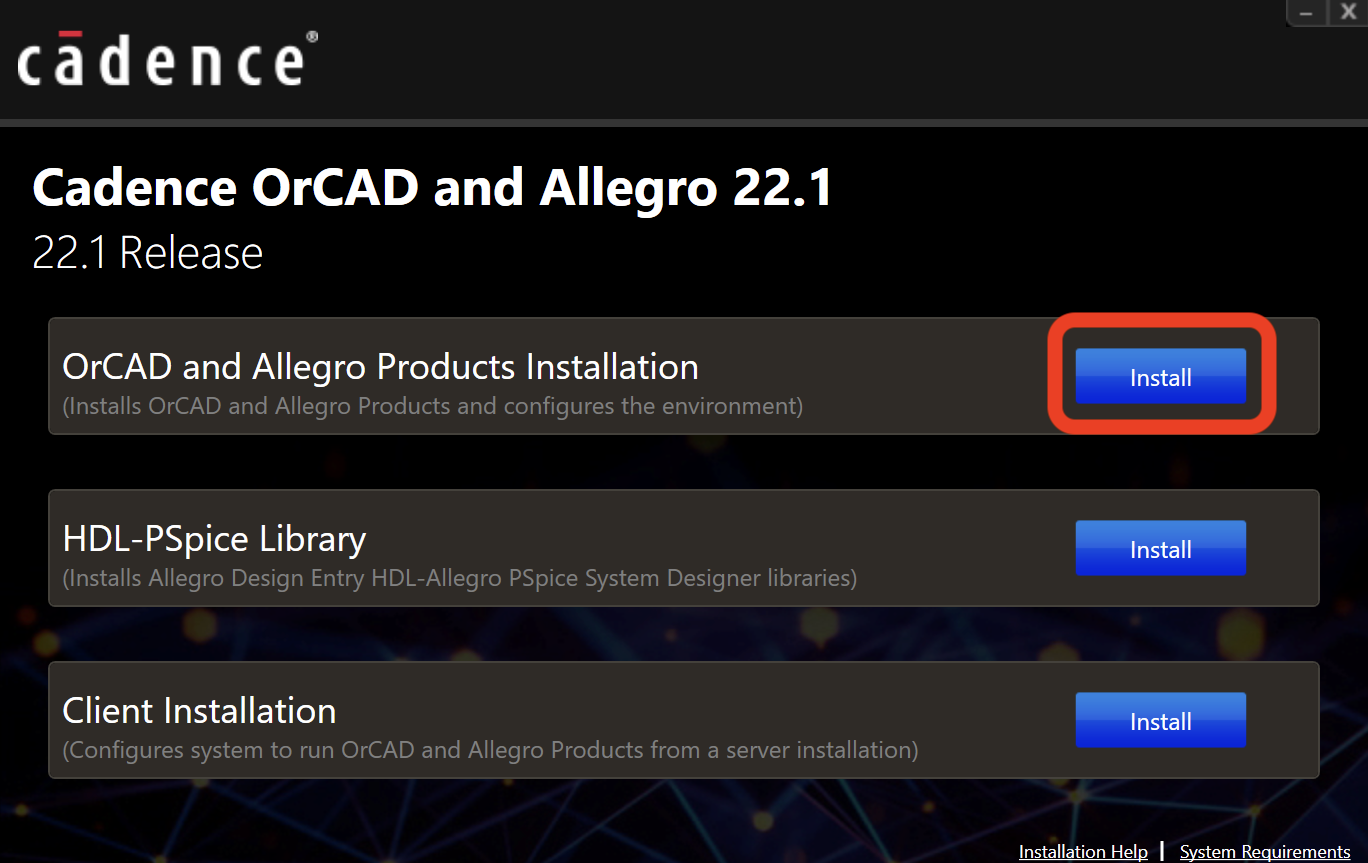The height and width of the screenshot is (863, 1368).
Task: Click the PSpice System Designer libraries description
Action: [x=460, y=578]
